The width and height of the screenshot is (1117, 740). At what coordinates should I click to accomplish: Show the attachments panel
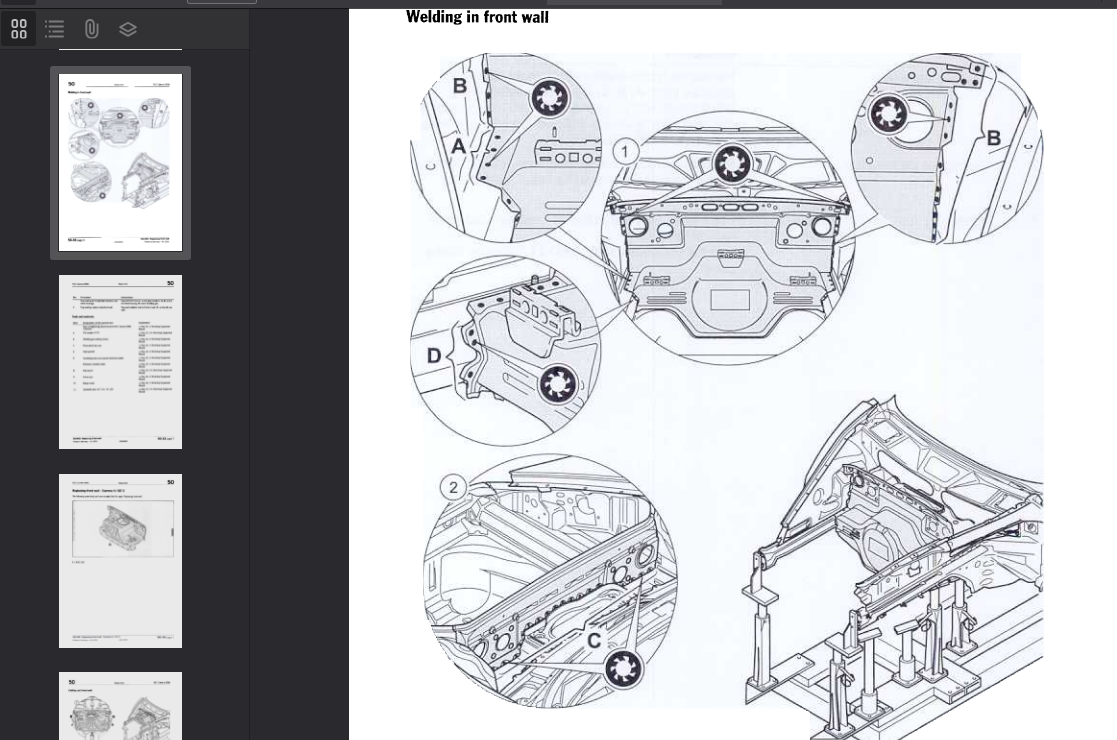91,29
